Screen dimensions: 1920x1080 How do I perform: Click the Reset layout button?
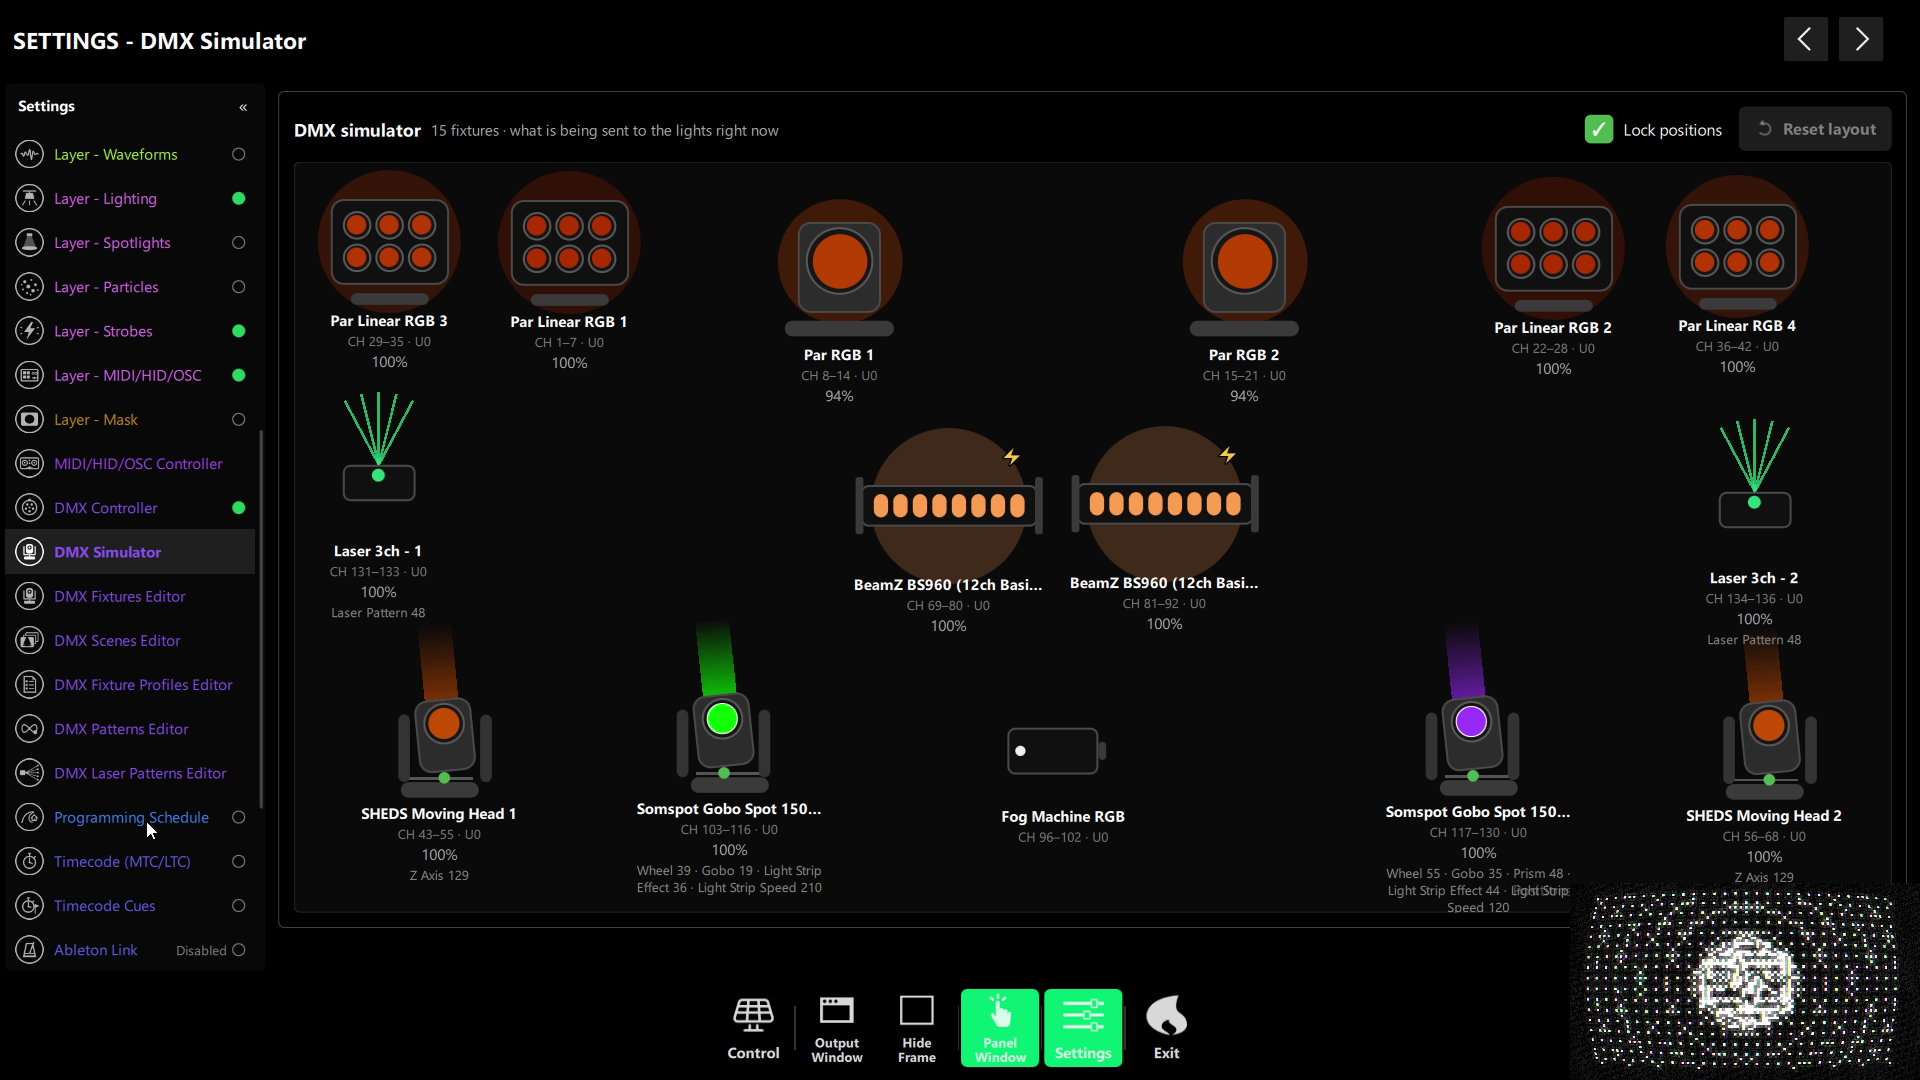1815,129
